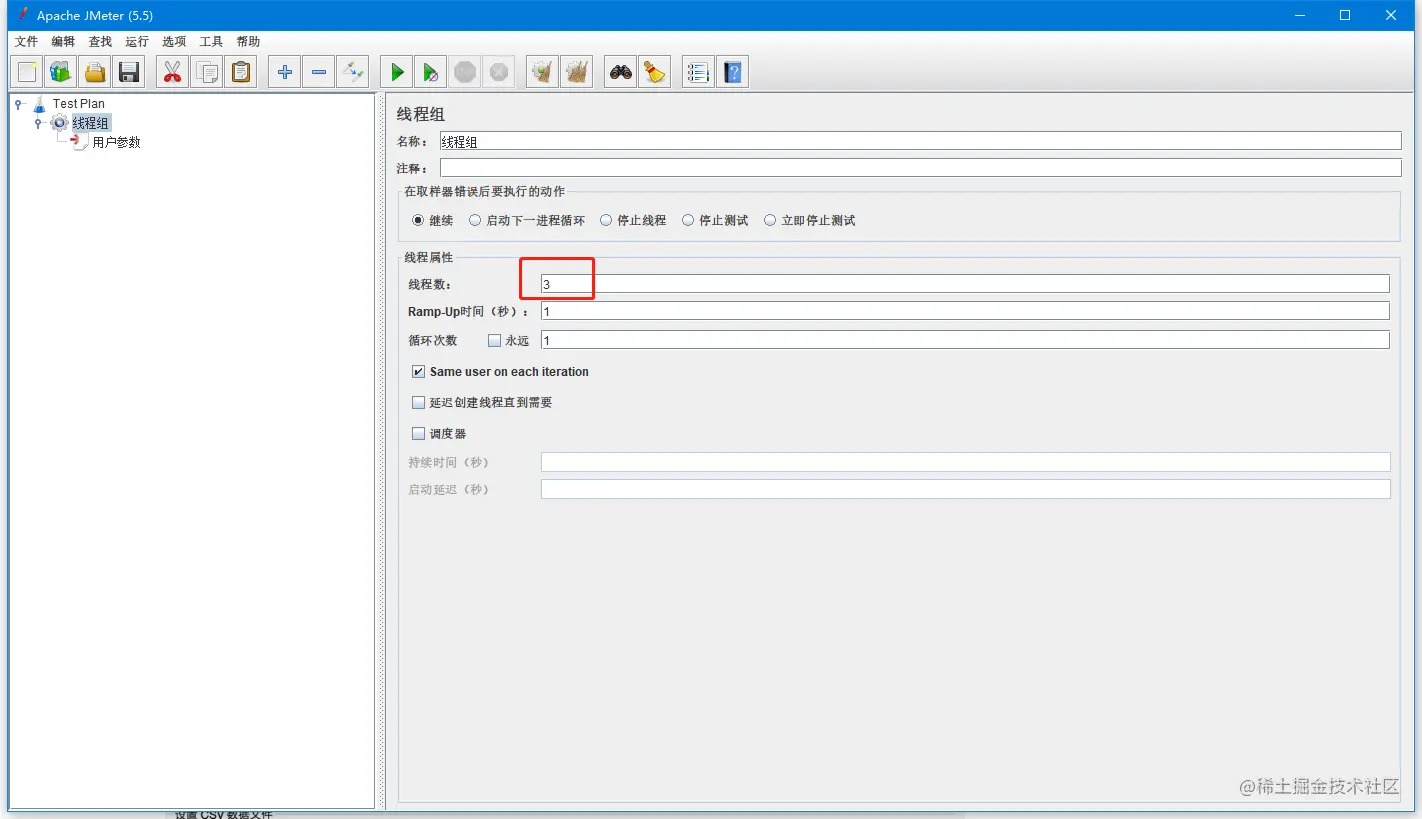Click the 持续时间（秒） field
The height and width of the screenshot is (819, 1422).
965,462
